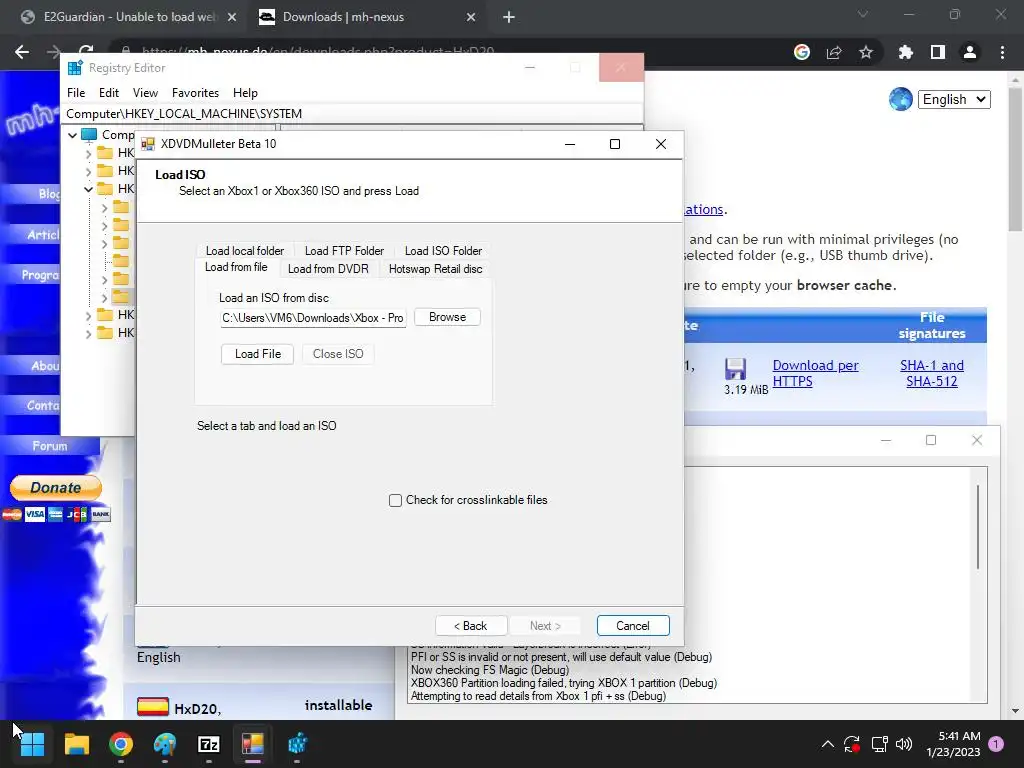Open Chrome three-dot menu
The image size is (1024, 768).
(x=1002, y=52)
